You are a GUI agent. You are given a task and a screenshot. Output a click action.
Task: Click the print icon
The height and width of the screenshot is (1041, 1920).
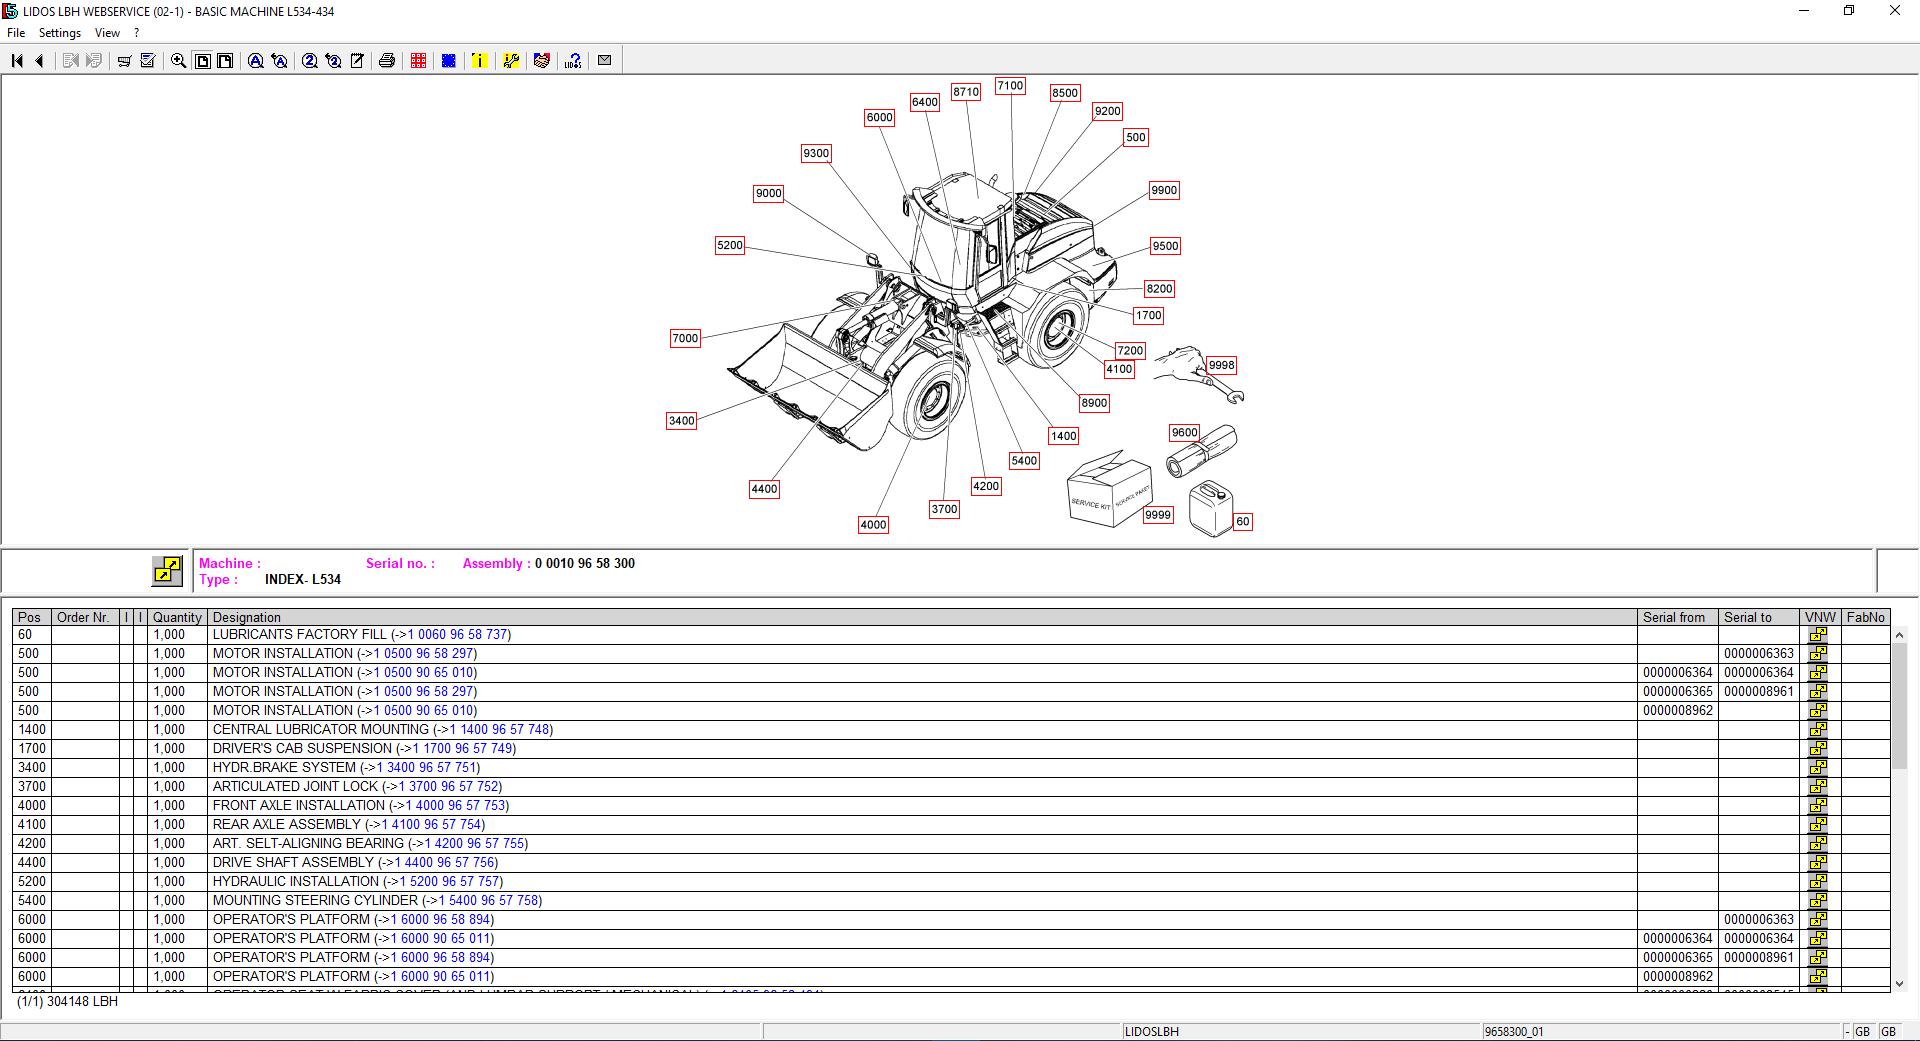[386, 60]
